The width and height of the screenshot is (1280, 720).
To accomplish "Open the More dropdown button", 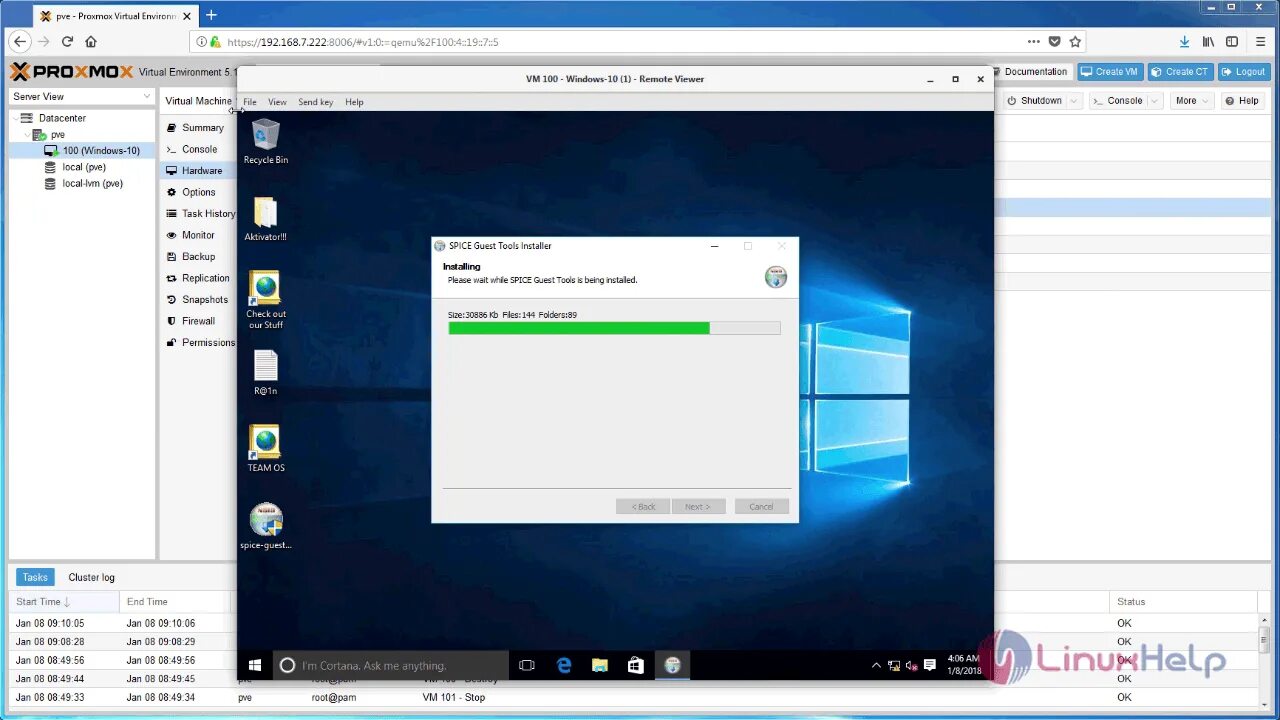I will point(1192,101).
